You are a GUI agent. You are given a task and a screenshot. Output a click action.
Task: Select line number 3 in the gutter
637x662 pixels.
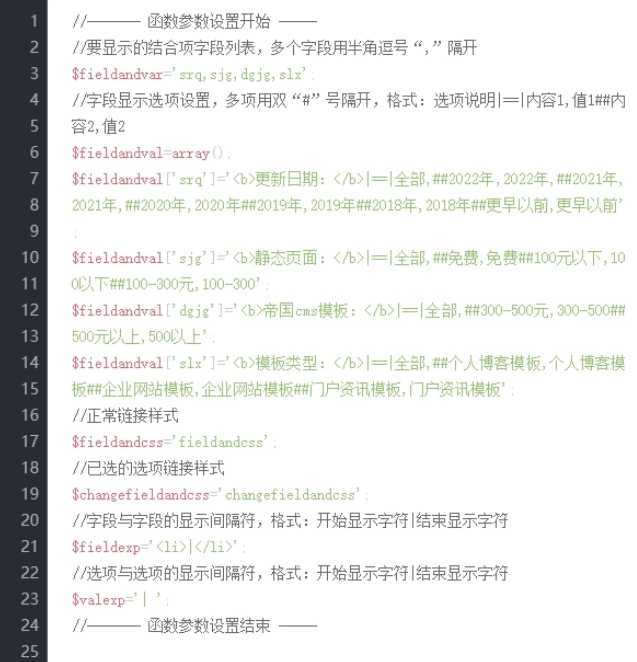pyautogui.click(x=34, y=73)
